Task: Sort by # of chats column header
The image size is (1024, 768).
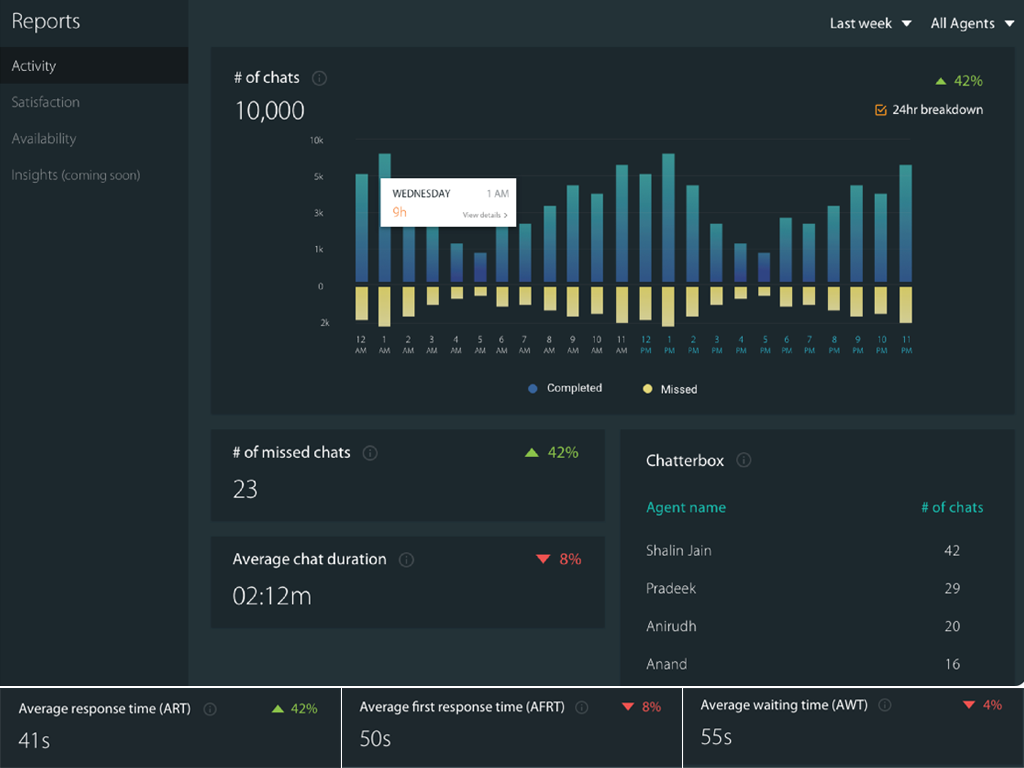Action: 951,508
